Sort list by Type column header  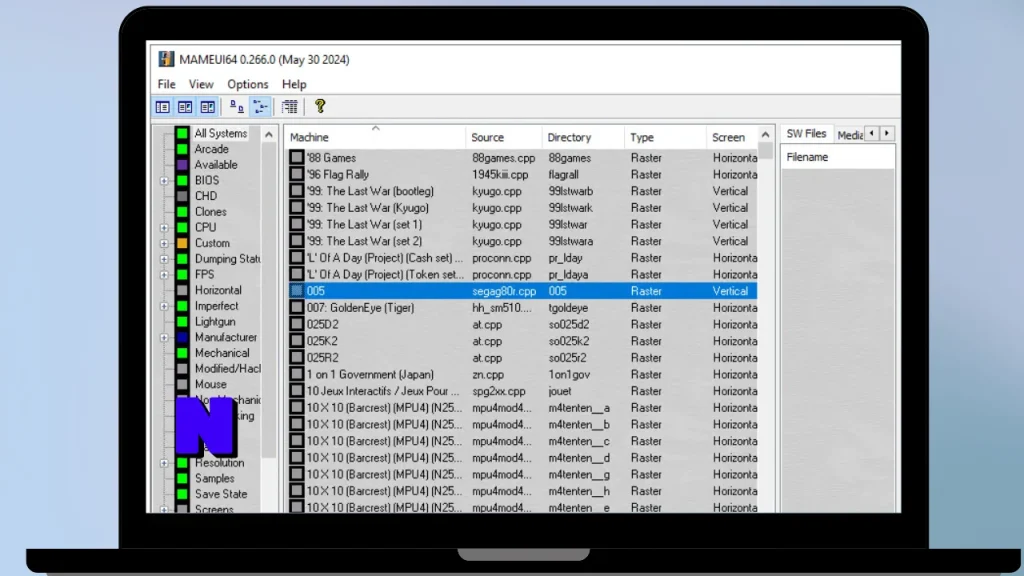(664, 137)
